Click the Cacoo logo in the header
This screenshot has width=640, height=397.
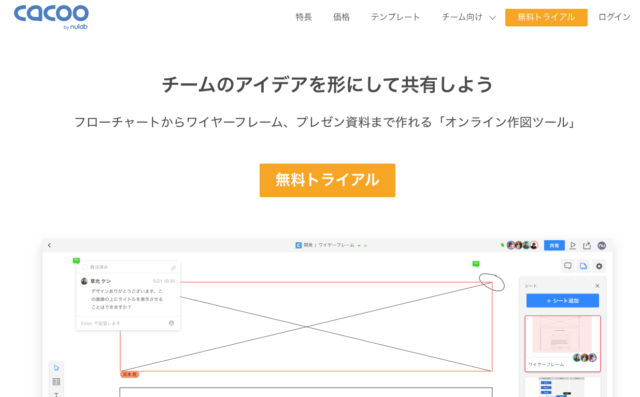click(51, 17)
